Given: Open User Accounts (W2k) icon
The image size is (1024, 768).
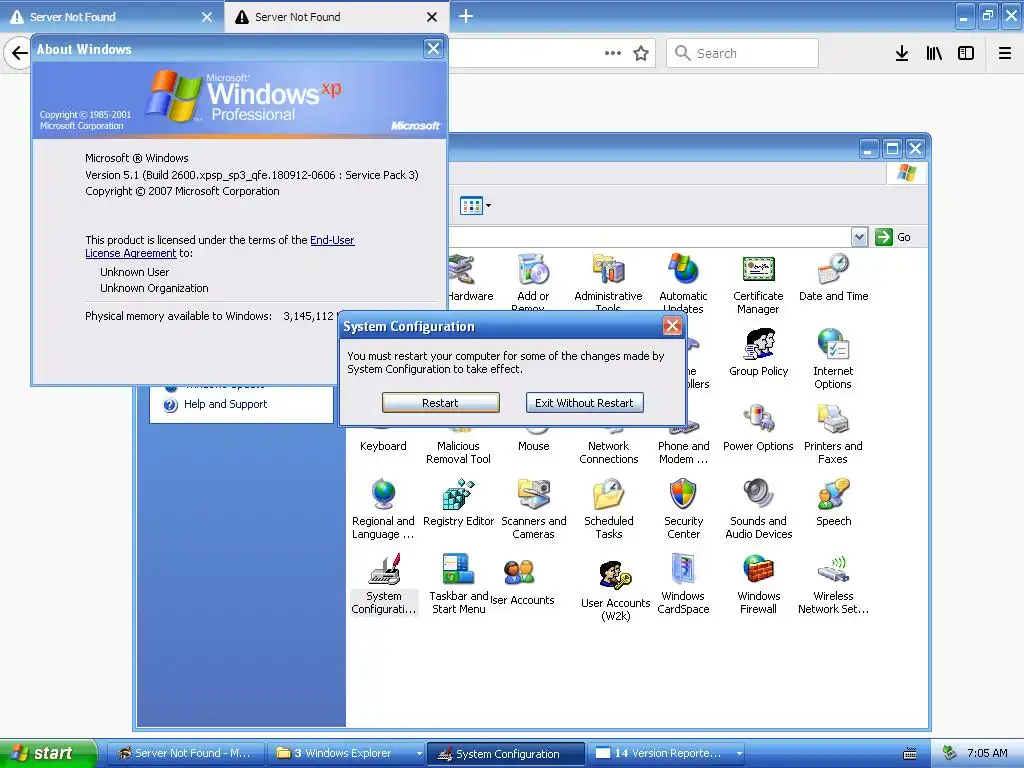Looking at the screenshot, I should point(615,591).
